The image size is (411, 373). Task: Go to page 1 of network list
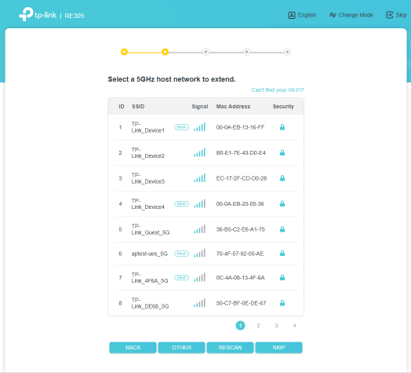point(240,325)
